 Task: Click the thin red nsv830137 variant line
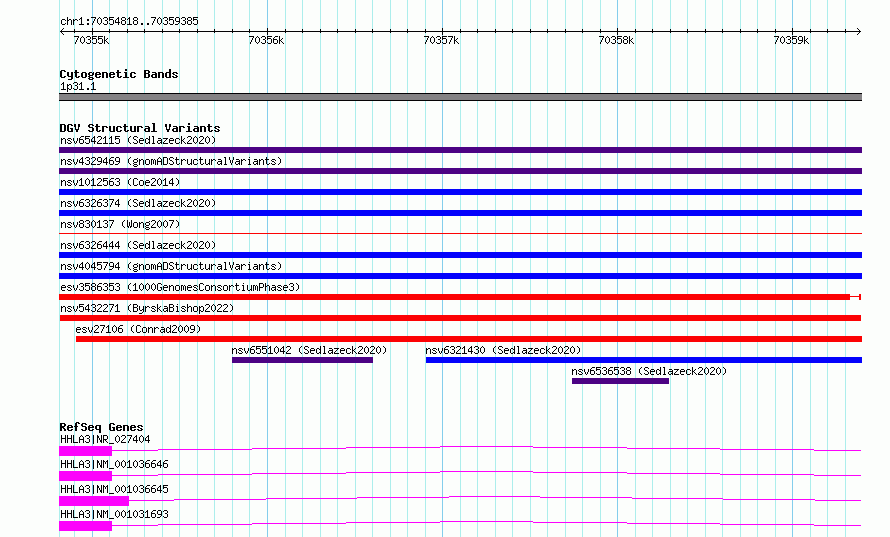pyautogui.click(x=460, y=233)
